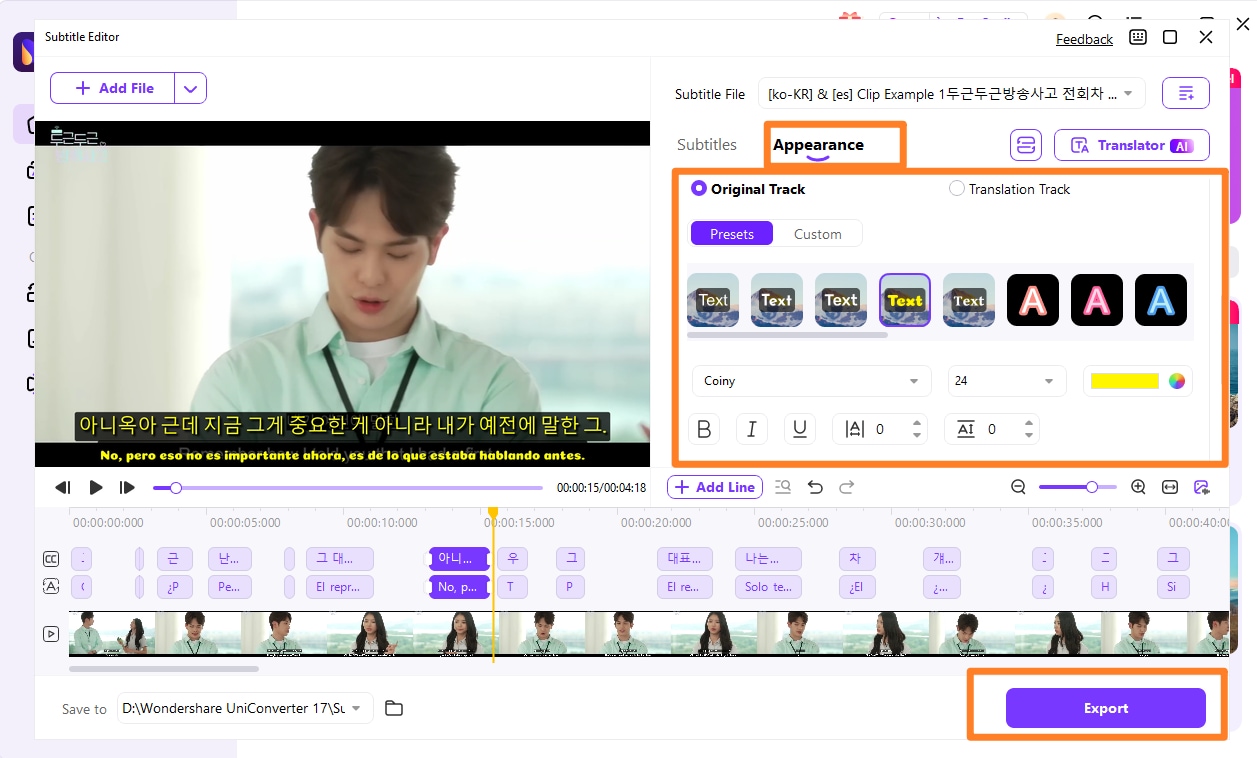Image resolution: width=1257 pixels, height=758 pixels.
Task: Play the video preview
Action: 95,487
